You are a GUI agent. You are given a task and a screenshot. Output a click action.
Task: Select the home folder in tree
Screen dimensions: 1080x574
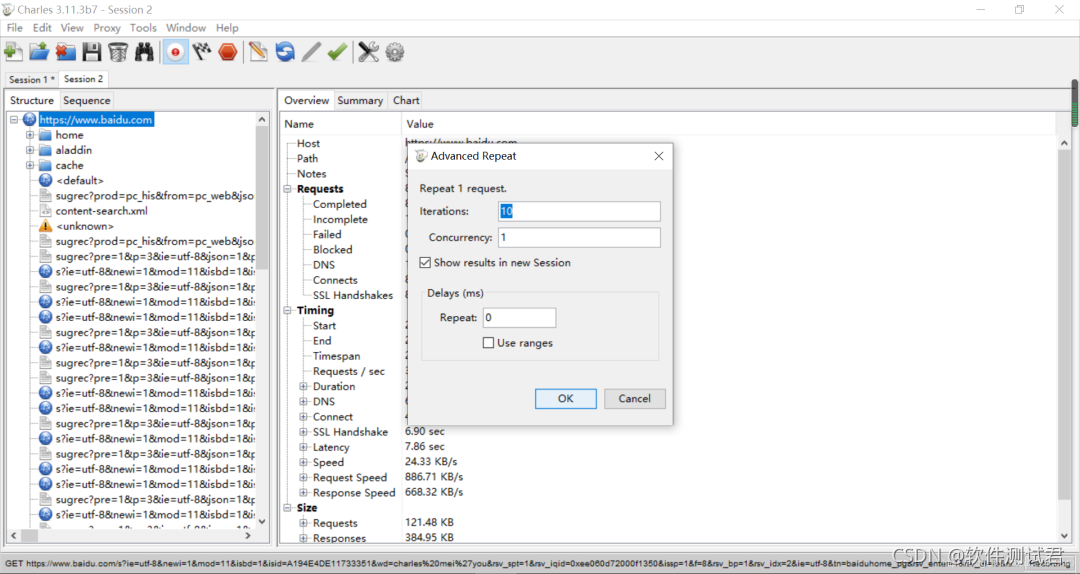[x=69, y=135]
